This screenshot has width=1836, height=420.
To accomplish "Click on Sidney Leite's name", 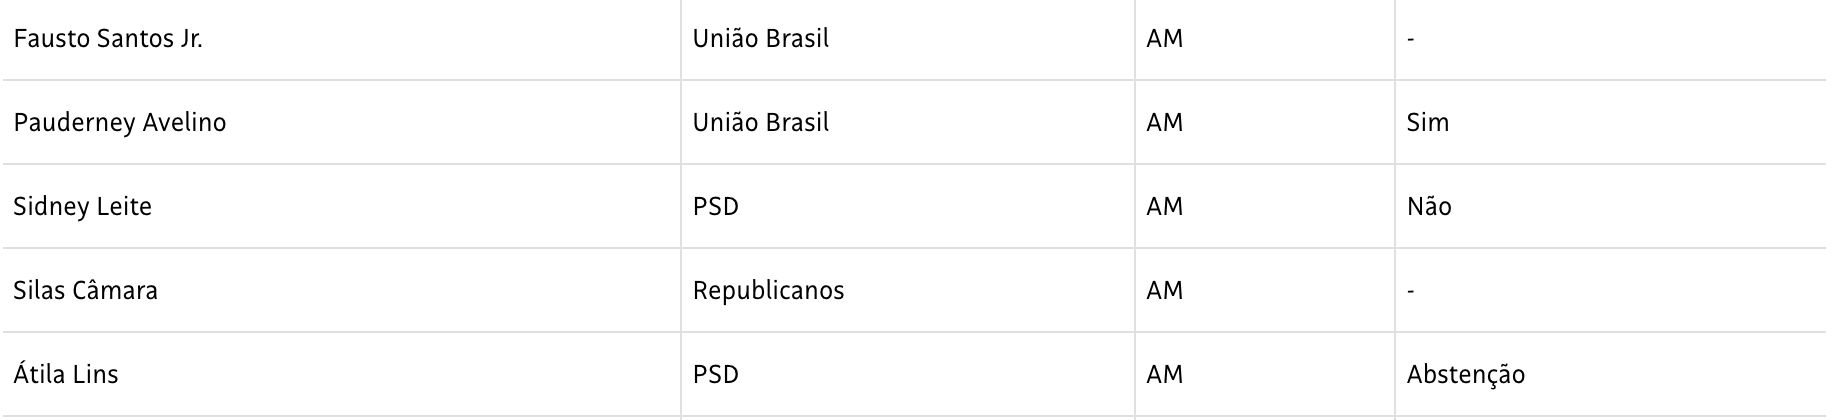I will (83, 207).
